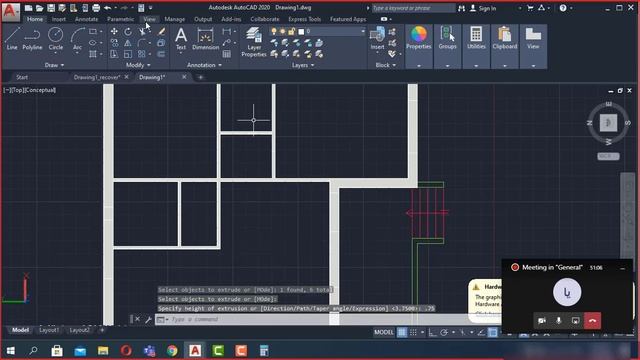Pick the Mirror tool in Modify panel
This screenshot has width=640, height=360.
[128, 43]
